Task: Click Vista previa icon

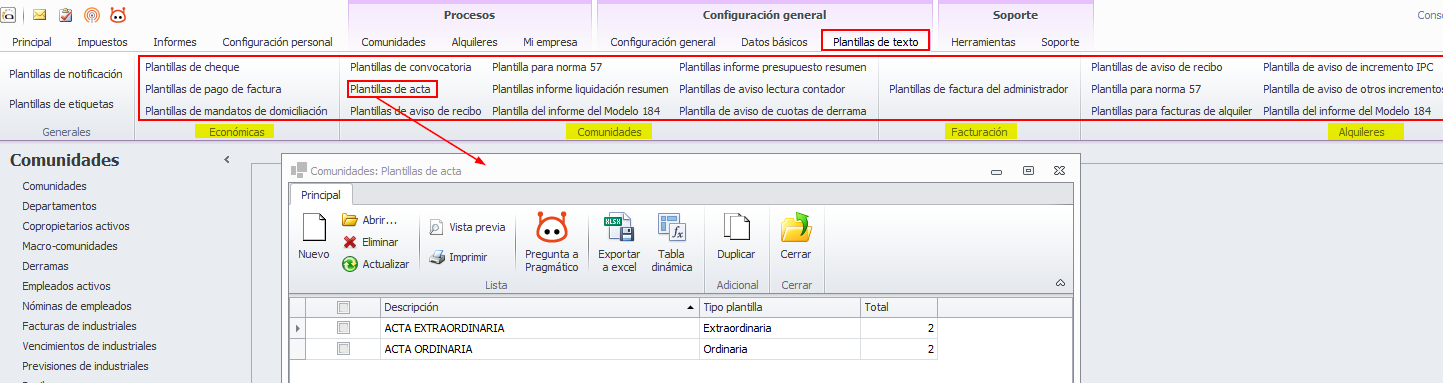Action: (x=436, y=227)
